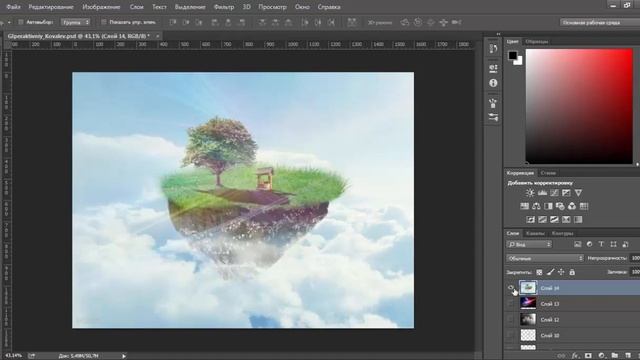Viewport: 640px width, 360px height.
Task: Toggle lock all padlock icon
Action: 572,272
